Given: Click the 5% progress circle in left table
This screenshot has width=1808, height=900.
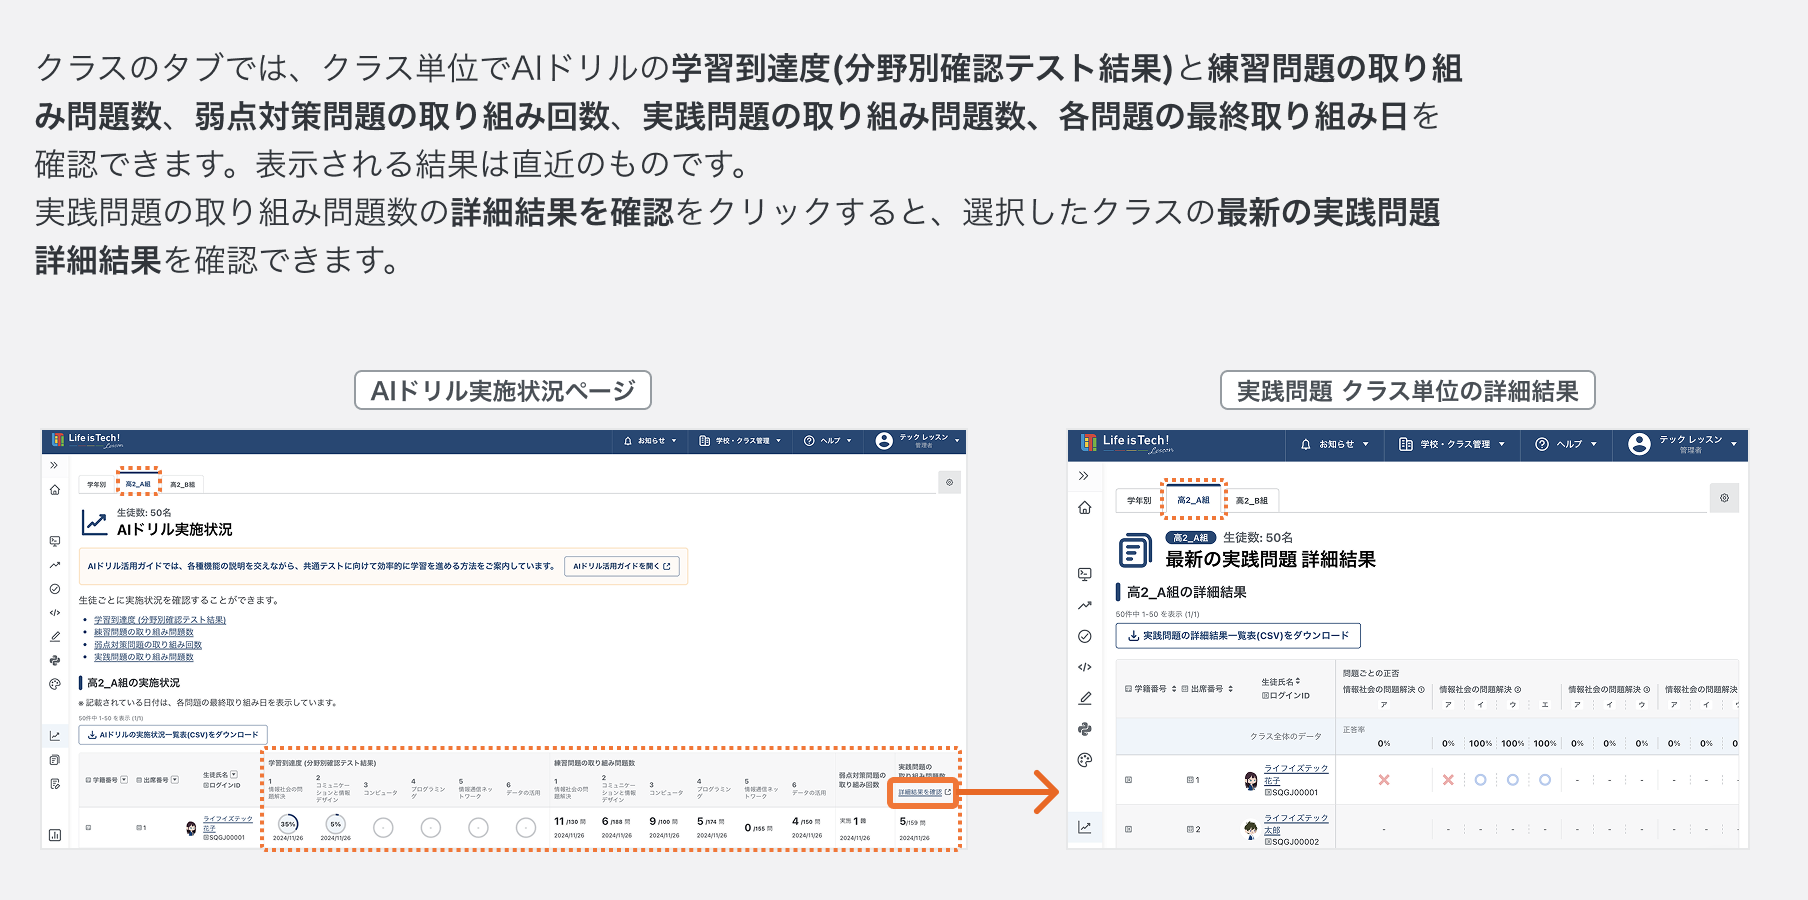Looking at the screenshot, I should point(336,825).
